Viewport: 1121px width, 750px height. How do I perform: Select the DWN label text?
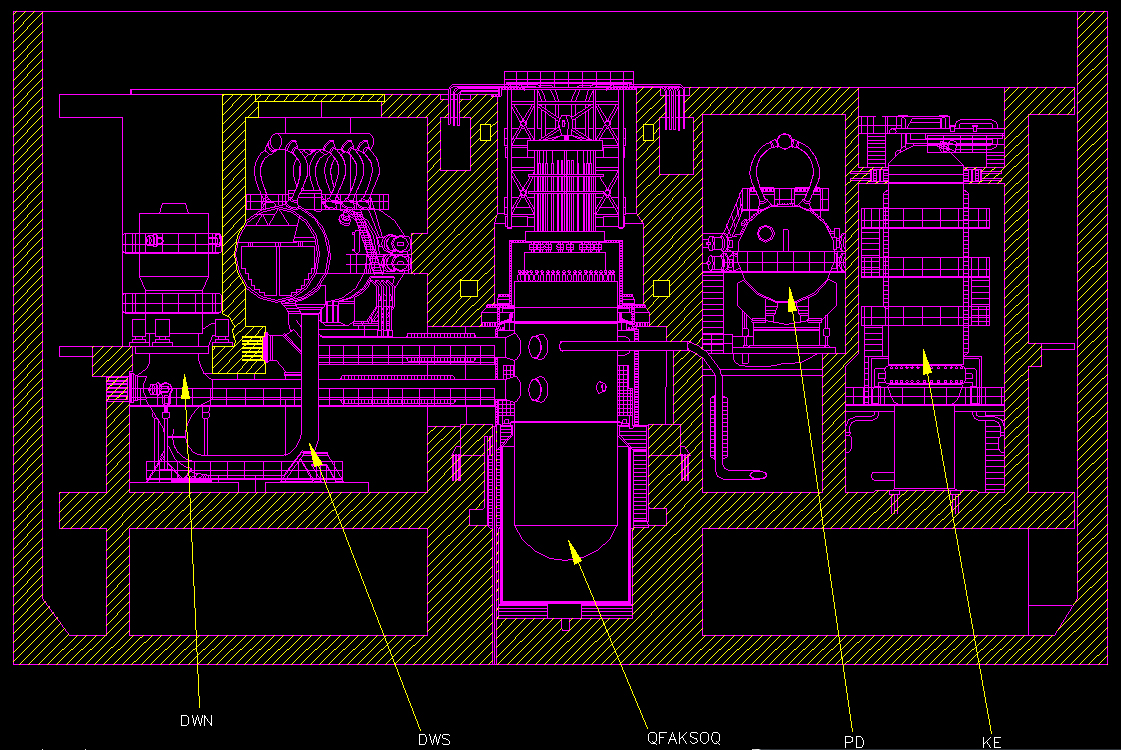[x=197, y=721]
